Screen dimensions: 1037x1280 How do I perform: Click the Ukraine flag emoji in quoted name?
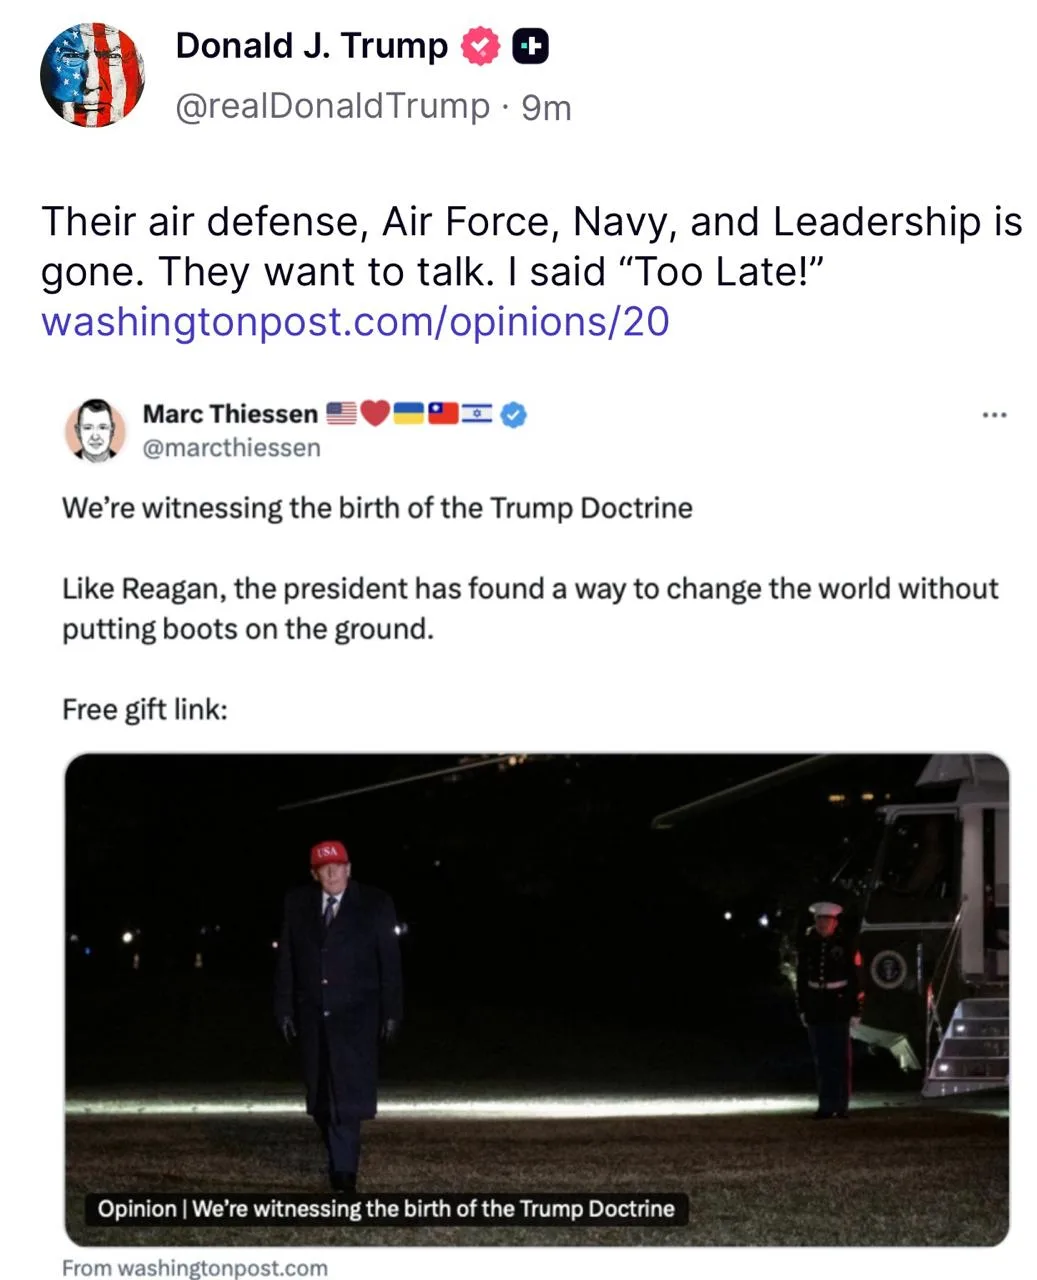pyautogui.click(x=408, y=414)
